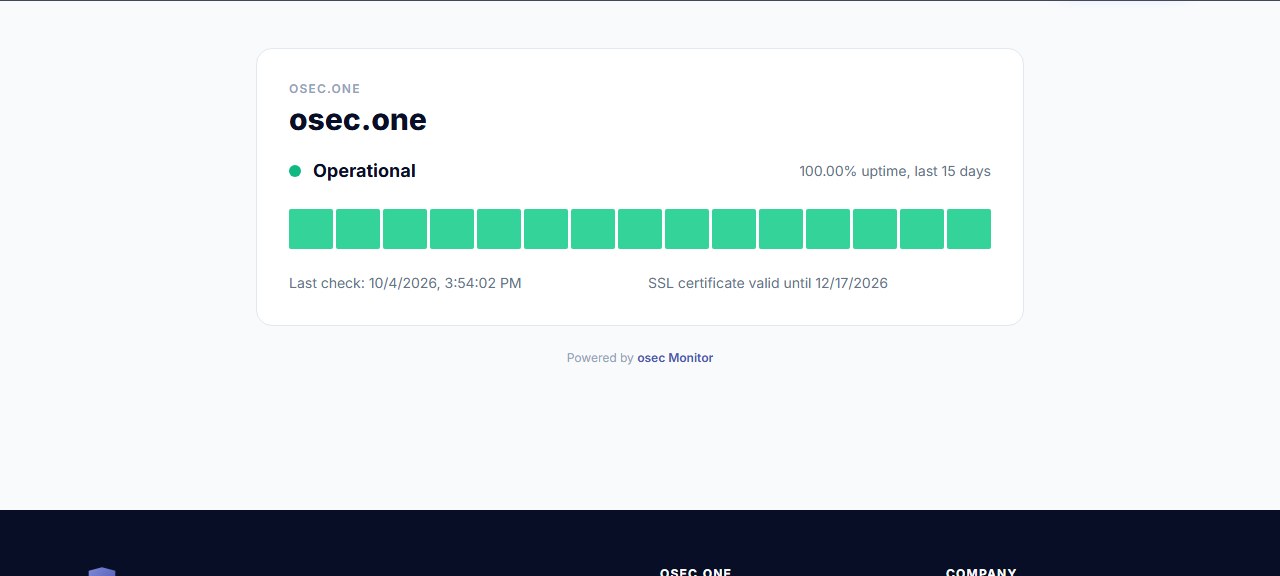
Task: Click the Operational status text
Action: (x=364, y=171)
